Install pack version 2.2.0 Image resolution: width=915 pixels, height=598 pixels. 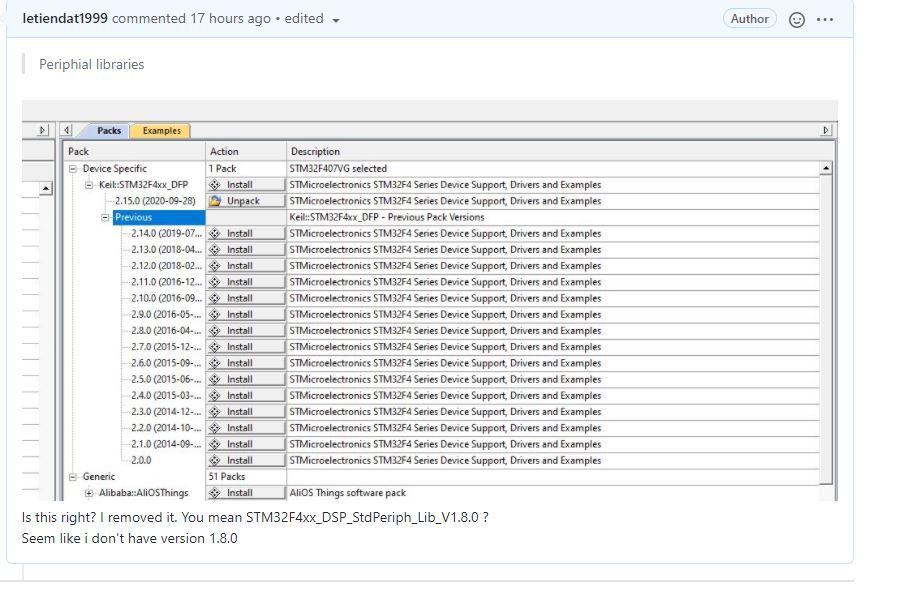click(x=246, y=428)
